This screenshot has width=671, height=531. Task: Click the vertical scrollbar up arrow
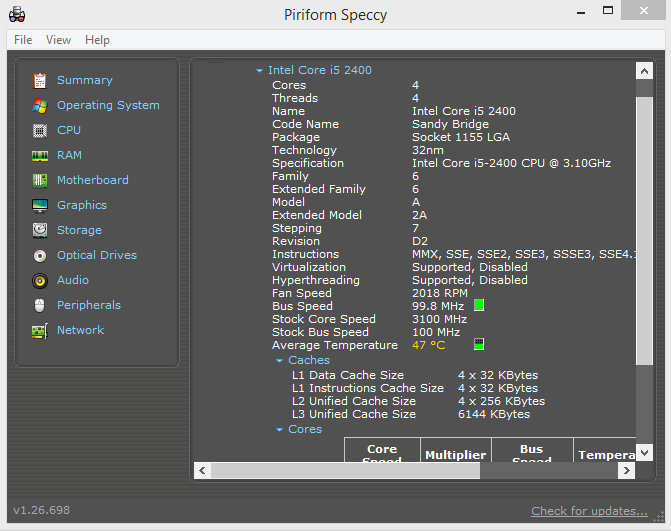[644, 71]
